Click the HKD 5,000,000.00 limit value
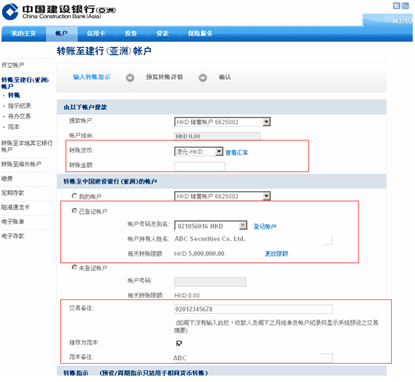 click(199, 254)
